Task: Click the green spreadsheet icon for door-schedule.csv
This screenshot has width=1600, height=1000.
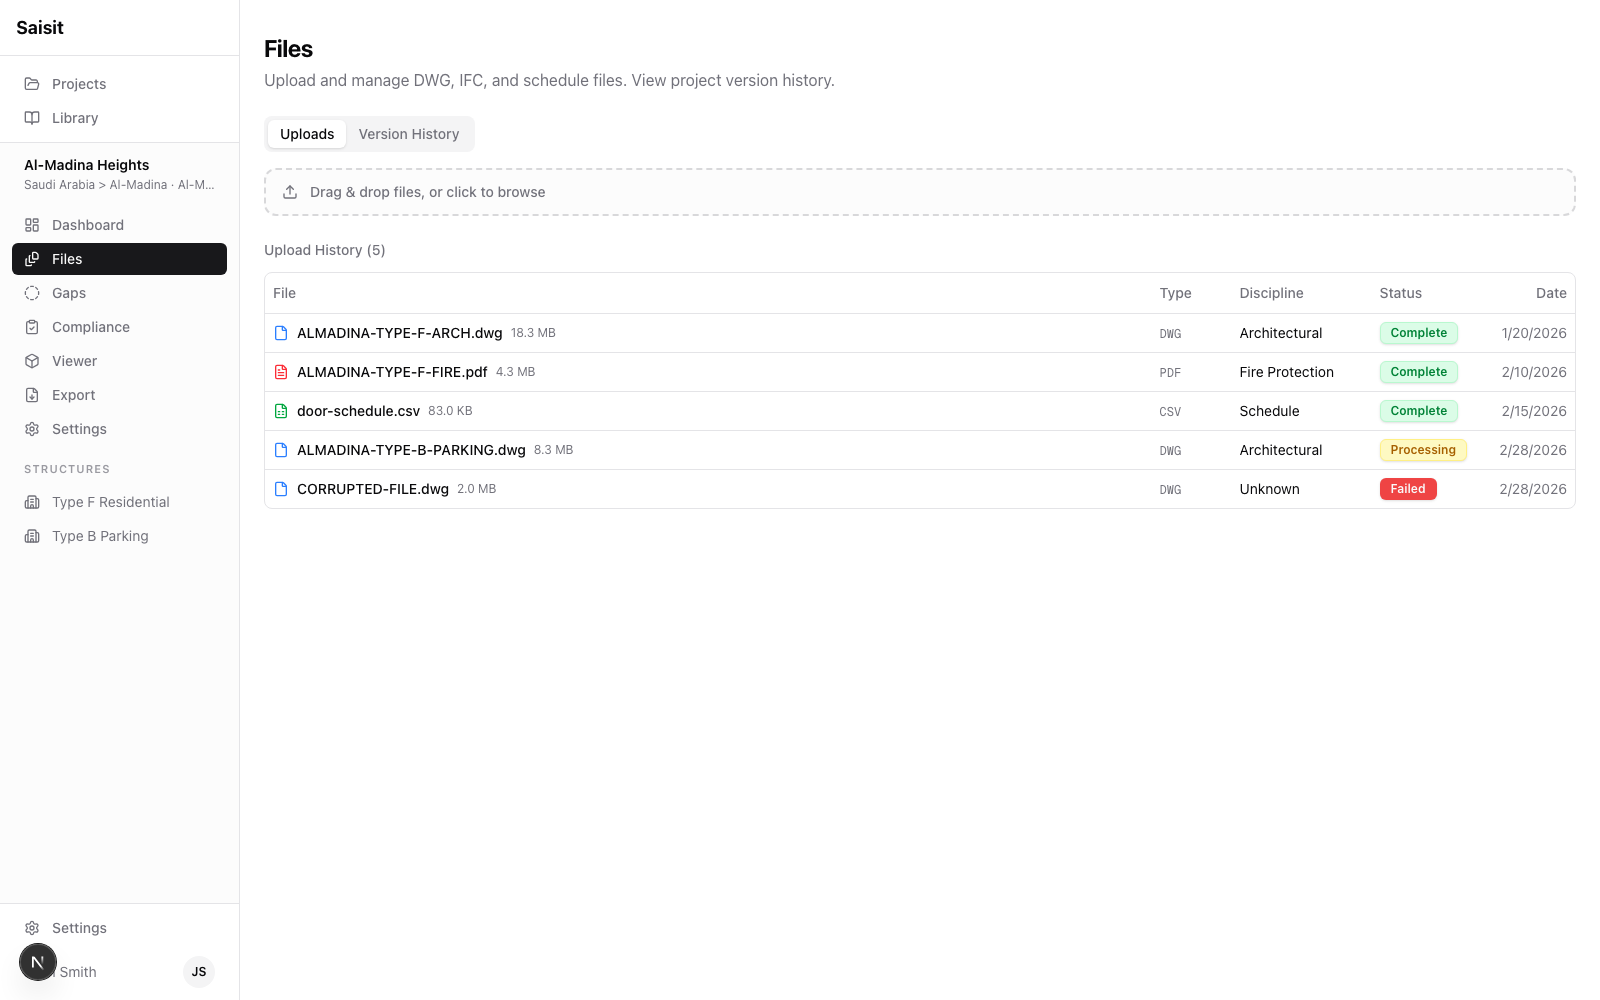Action: point(281,411)
